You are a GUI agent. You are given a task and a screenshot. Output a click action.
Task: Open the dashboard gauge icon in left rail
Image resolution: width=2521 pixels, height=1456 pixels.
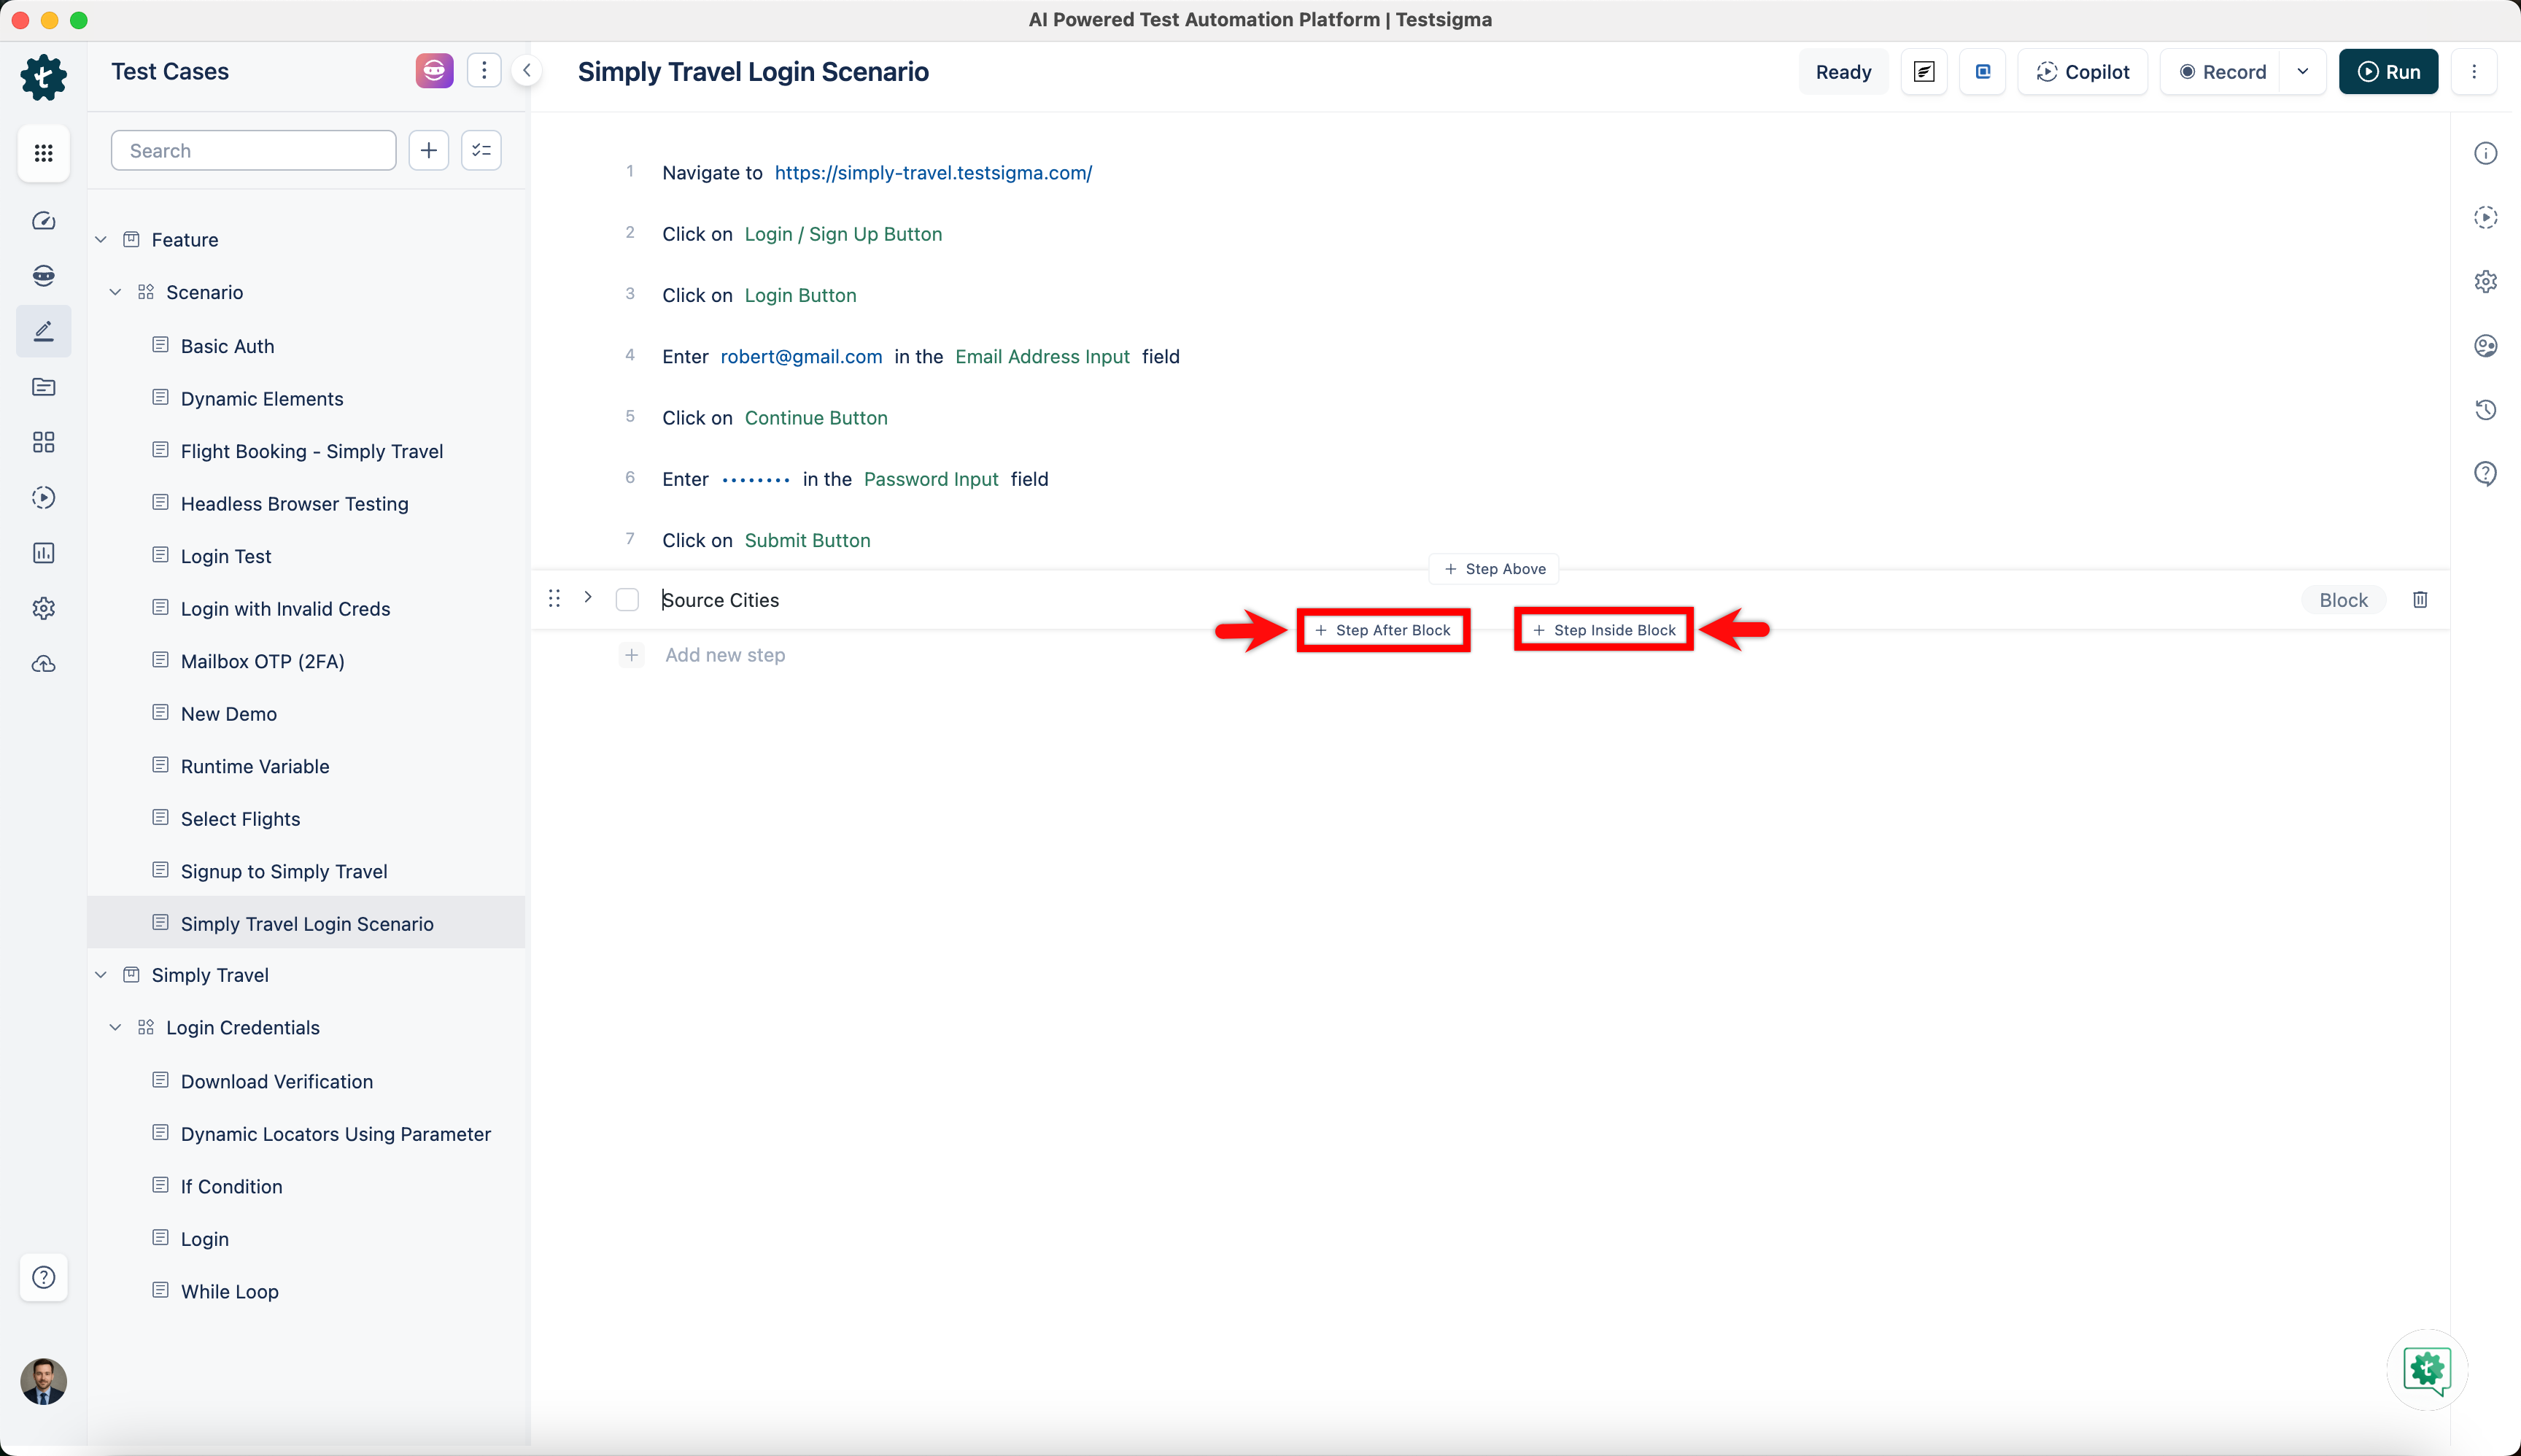43,221
